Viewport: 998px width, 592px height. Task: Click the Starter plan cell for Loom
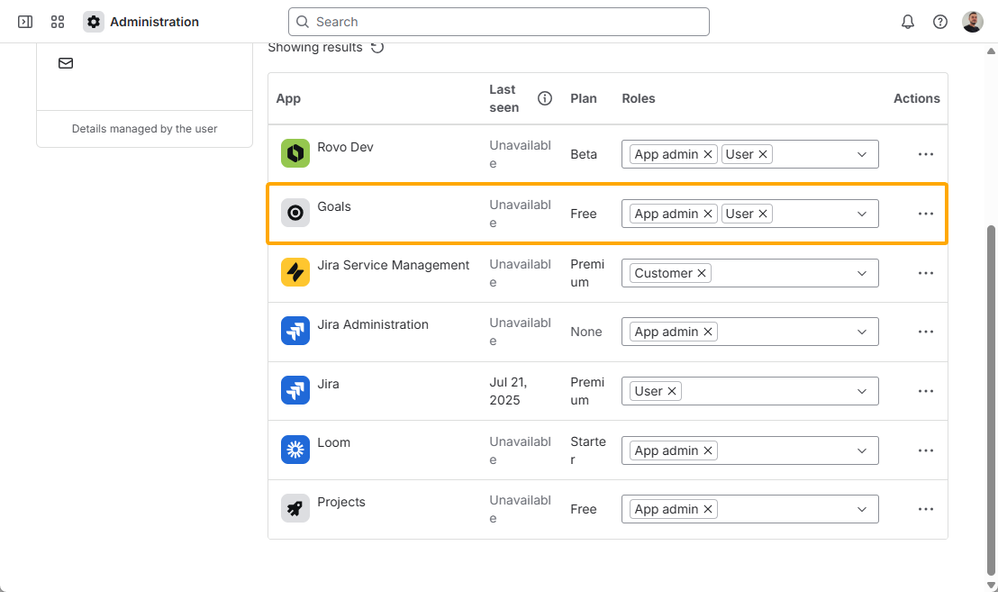(x=588, y=451)
